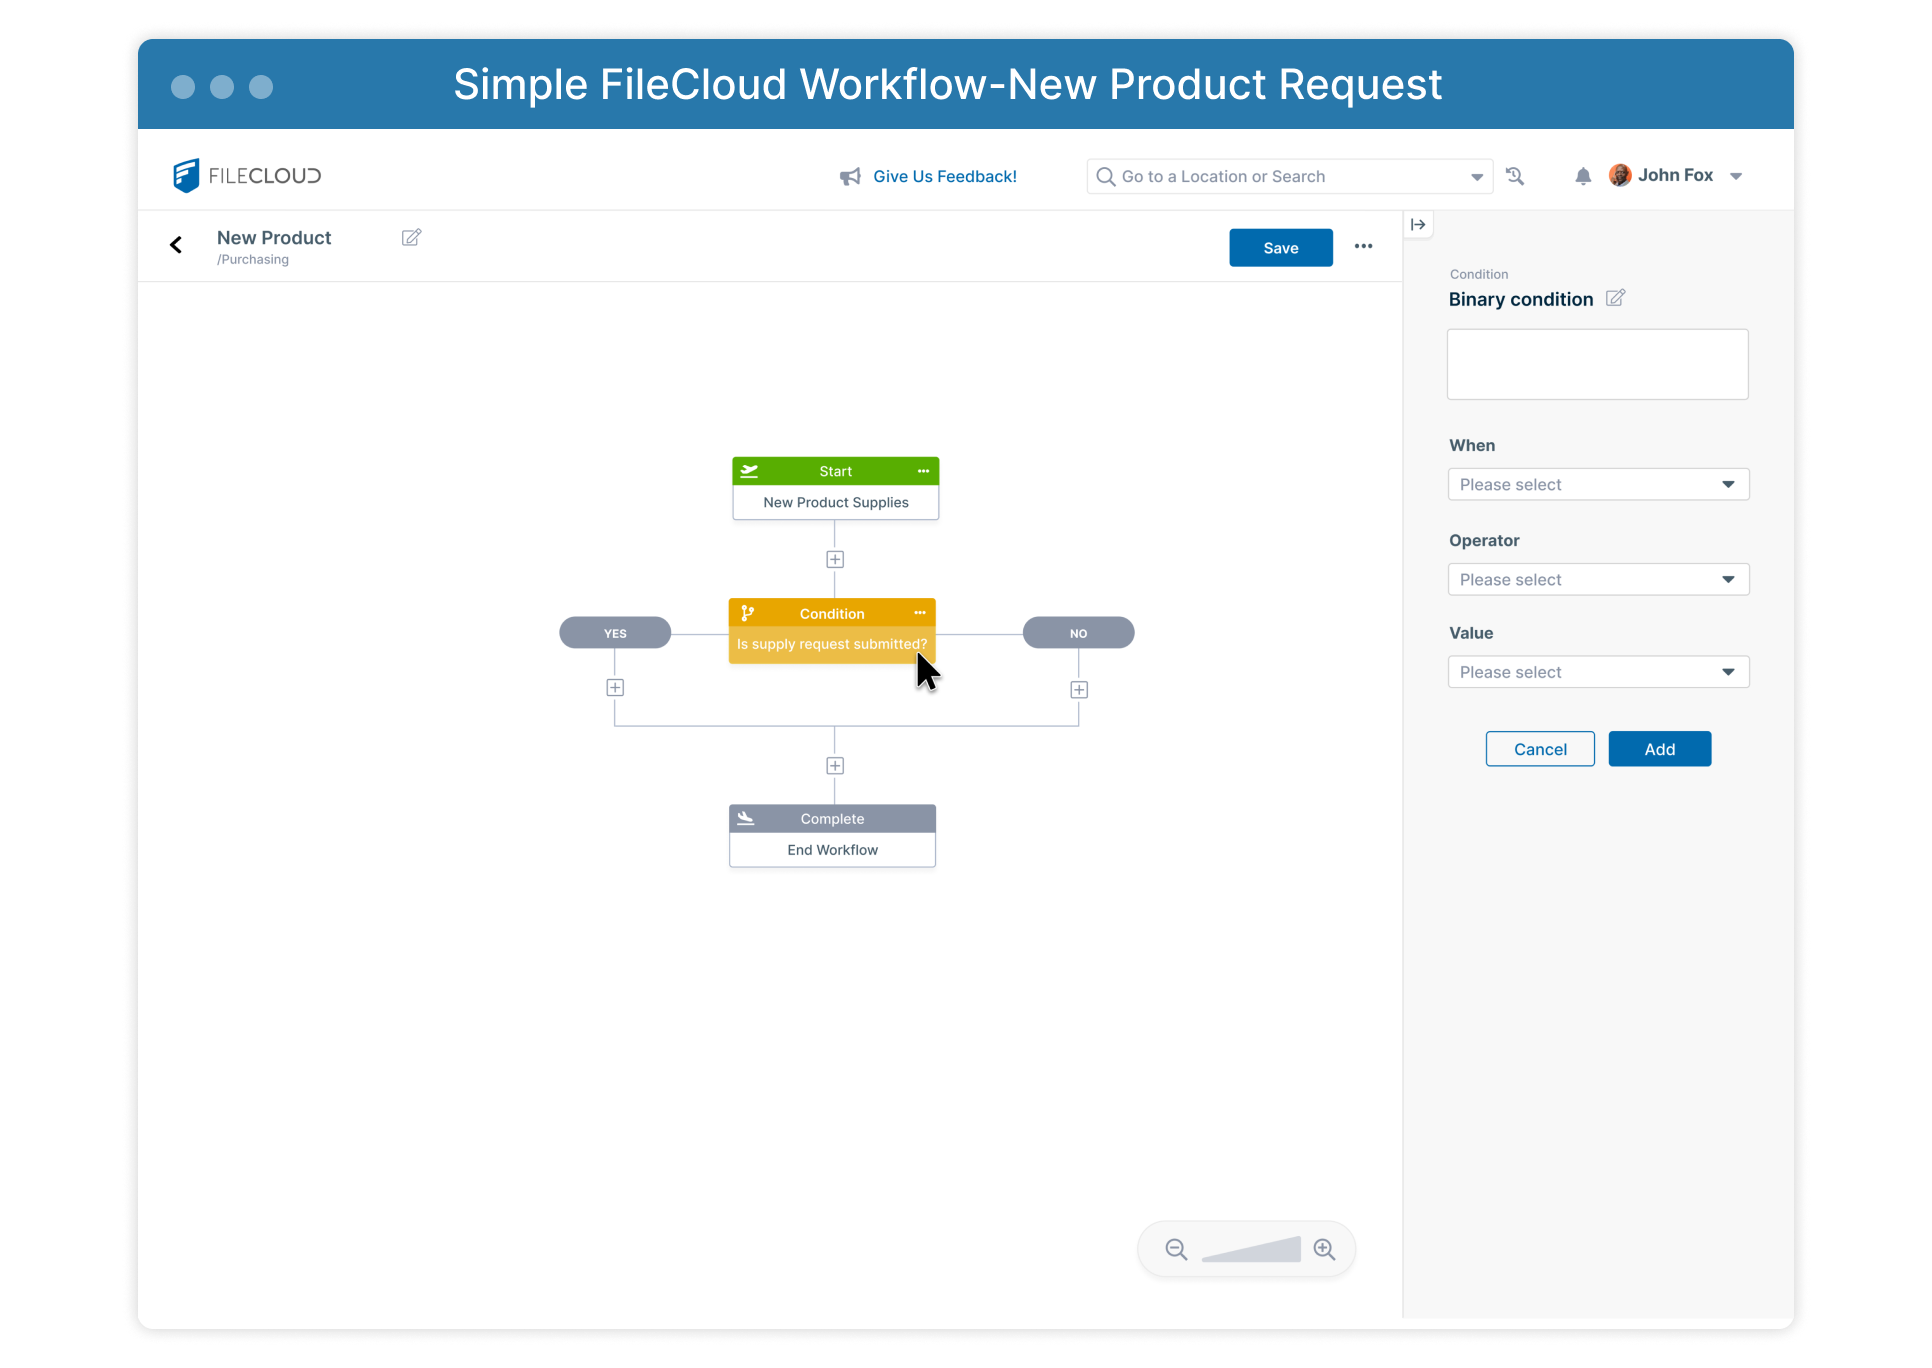Click the condition description text box
This screenshot has height=1368, width=1932.
click(1598, 364)
